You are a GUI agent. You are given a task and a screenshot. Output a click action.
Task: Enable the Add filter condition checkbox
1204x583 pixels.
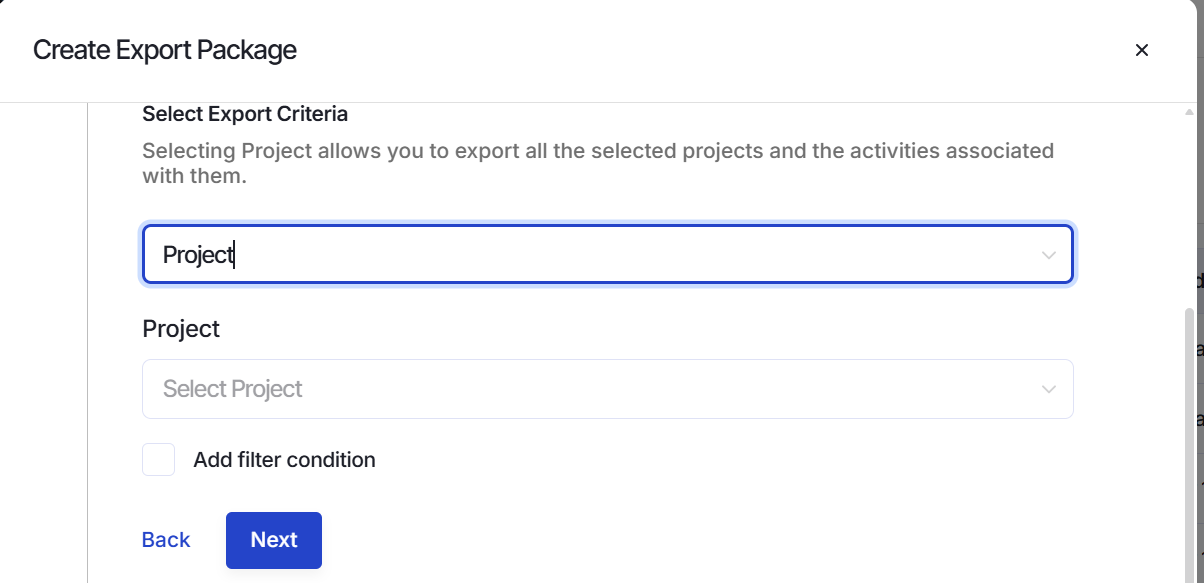pyautogui.click(x=158, y=460)
